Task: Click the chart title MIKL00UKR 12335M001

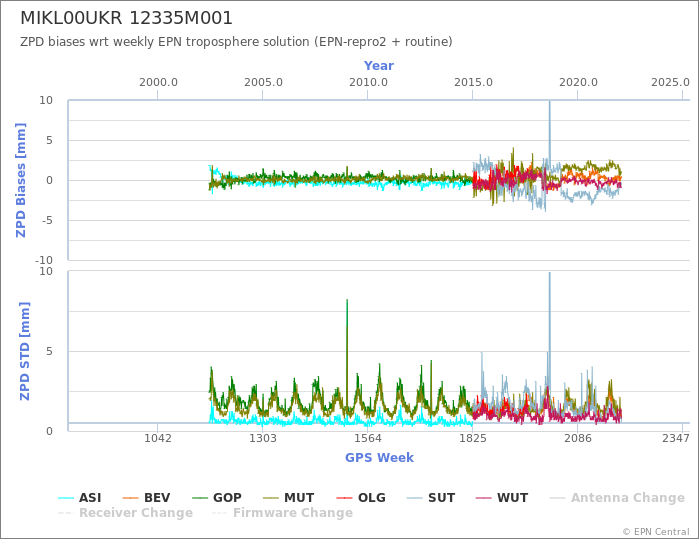Action: 126,18
